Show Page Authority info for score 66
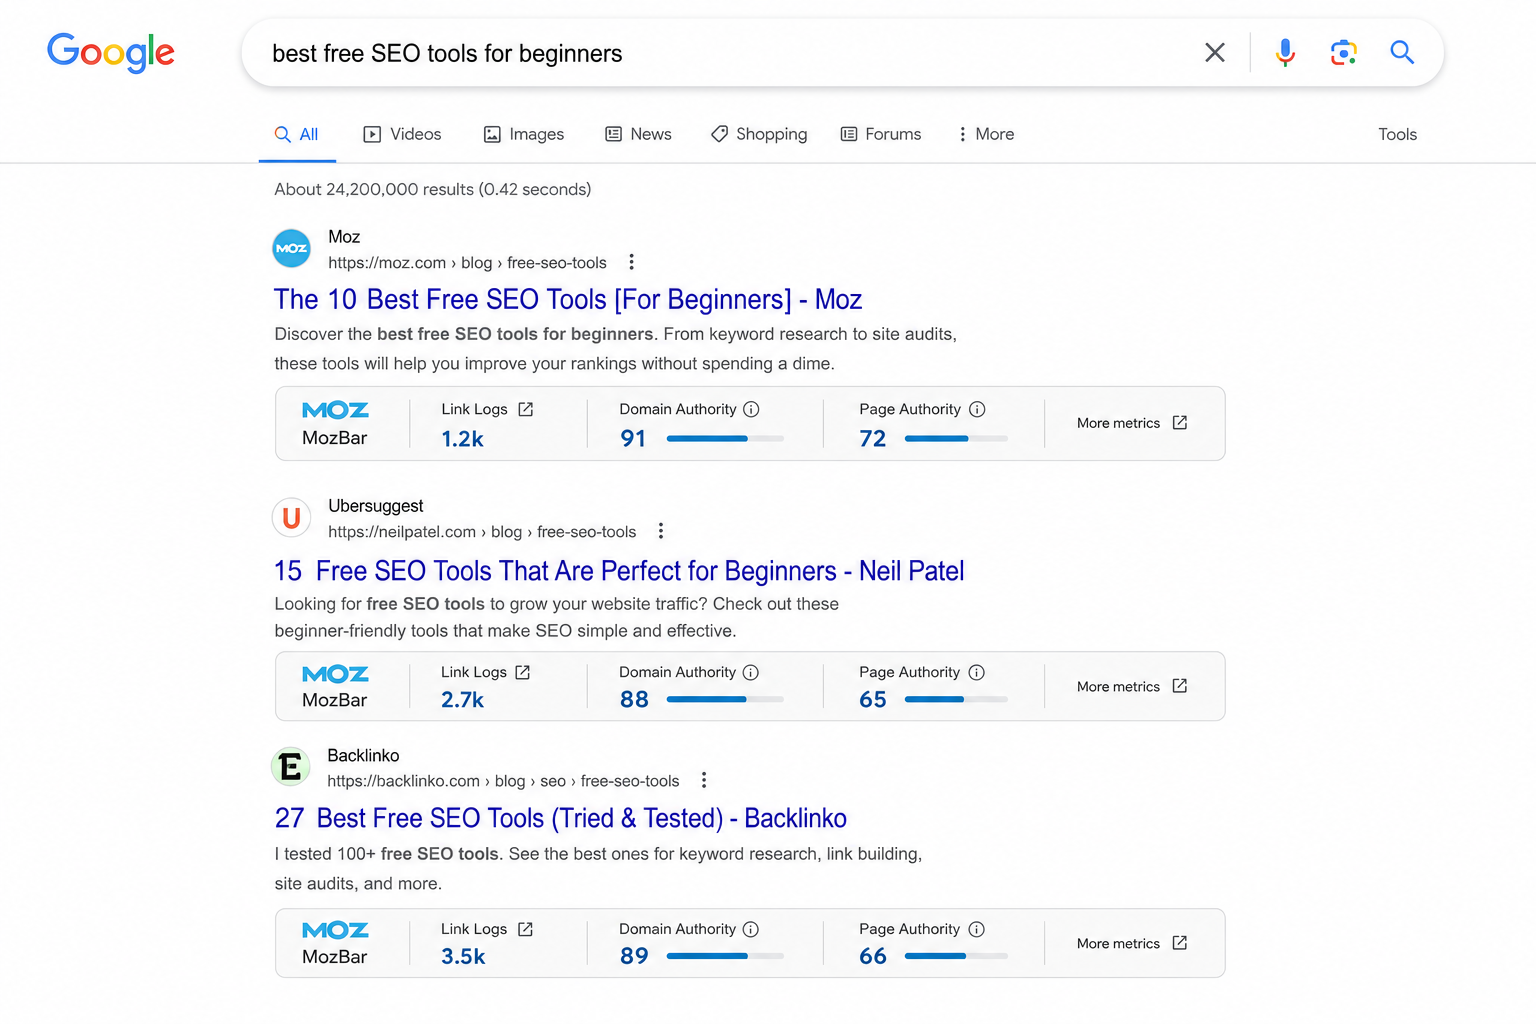This screenshot has height=1024, width=1536. click(x=977, y=929)
